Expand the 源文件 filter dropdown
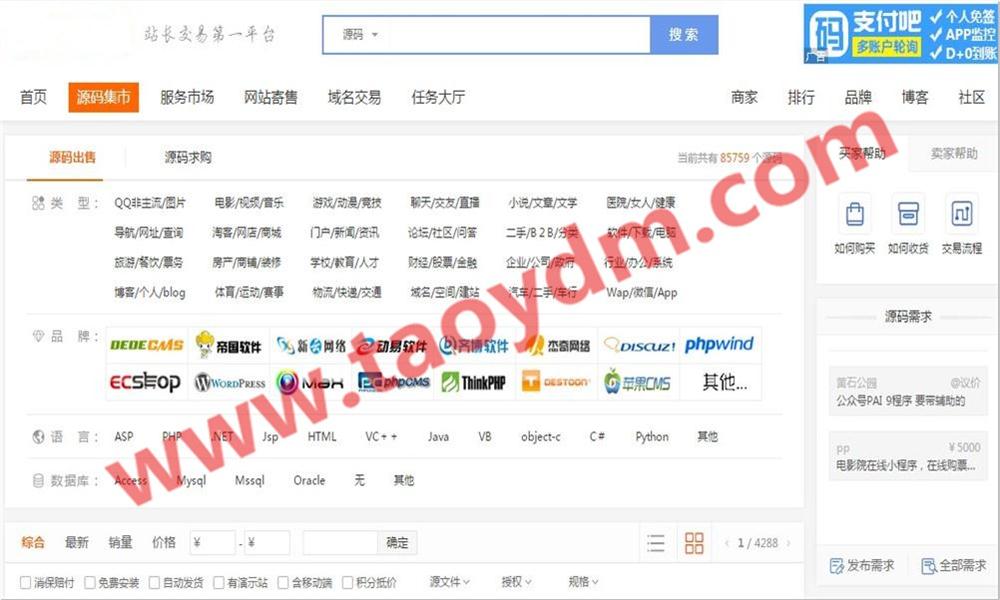 tap(450, 582)
